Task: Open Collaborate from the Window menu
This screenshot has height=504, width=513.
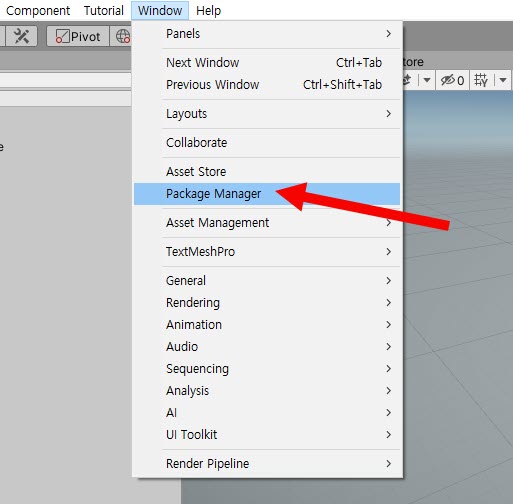Action: pyautogui.click(x=267, y=143)
